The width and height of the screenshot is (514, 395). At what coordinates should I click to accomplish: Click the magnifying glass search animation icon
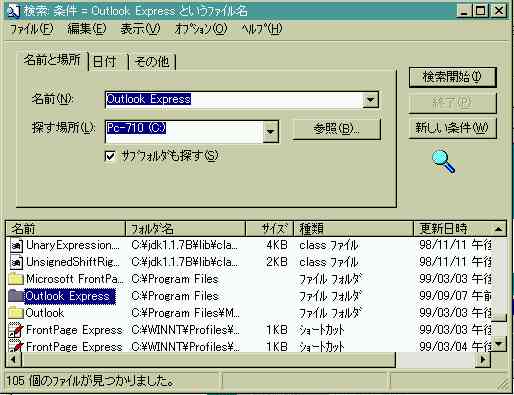pyautogui.click(x=443, y=162)
